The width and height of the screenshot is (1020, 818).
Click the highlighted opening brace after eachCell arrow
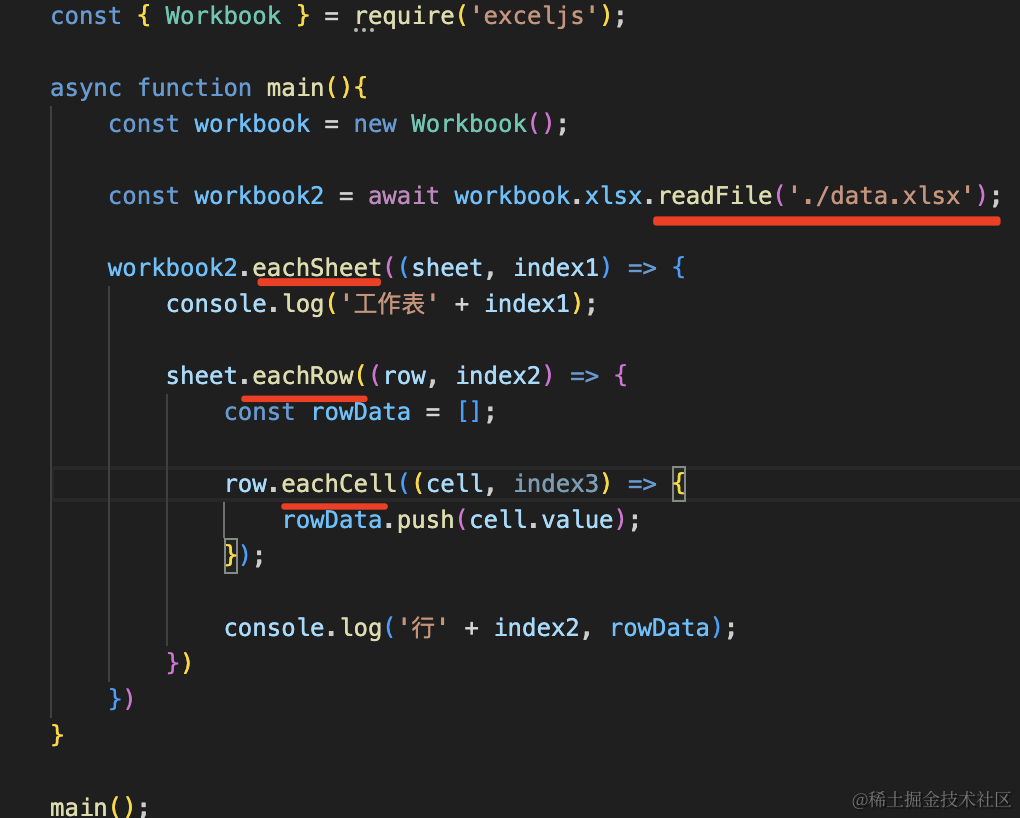[x=679, y=485]
